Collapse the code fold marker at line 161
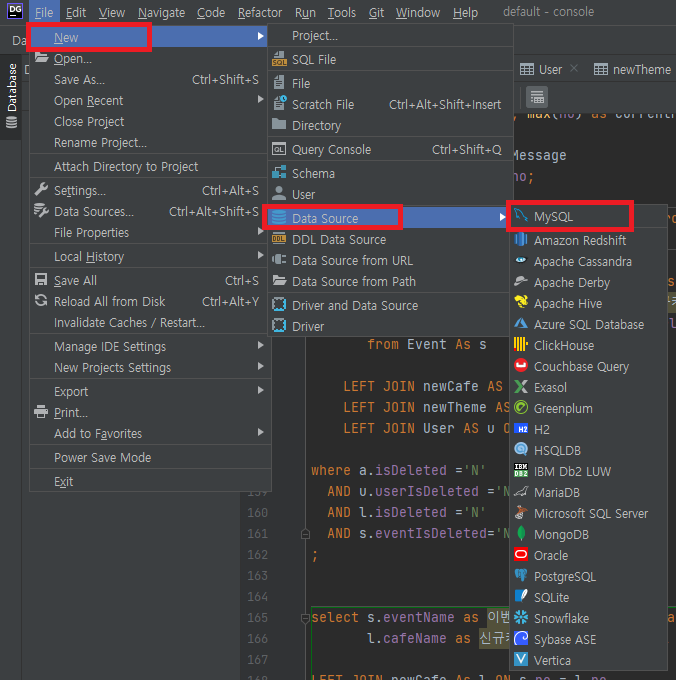Screen dimensions: 676x680 pos(305,534)
